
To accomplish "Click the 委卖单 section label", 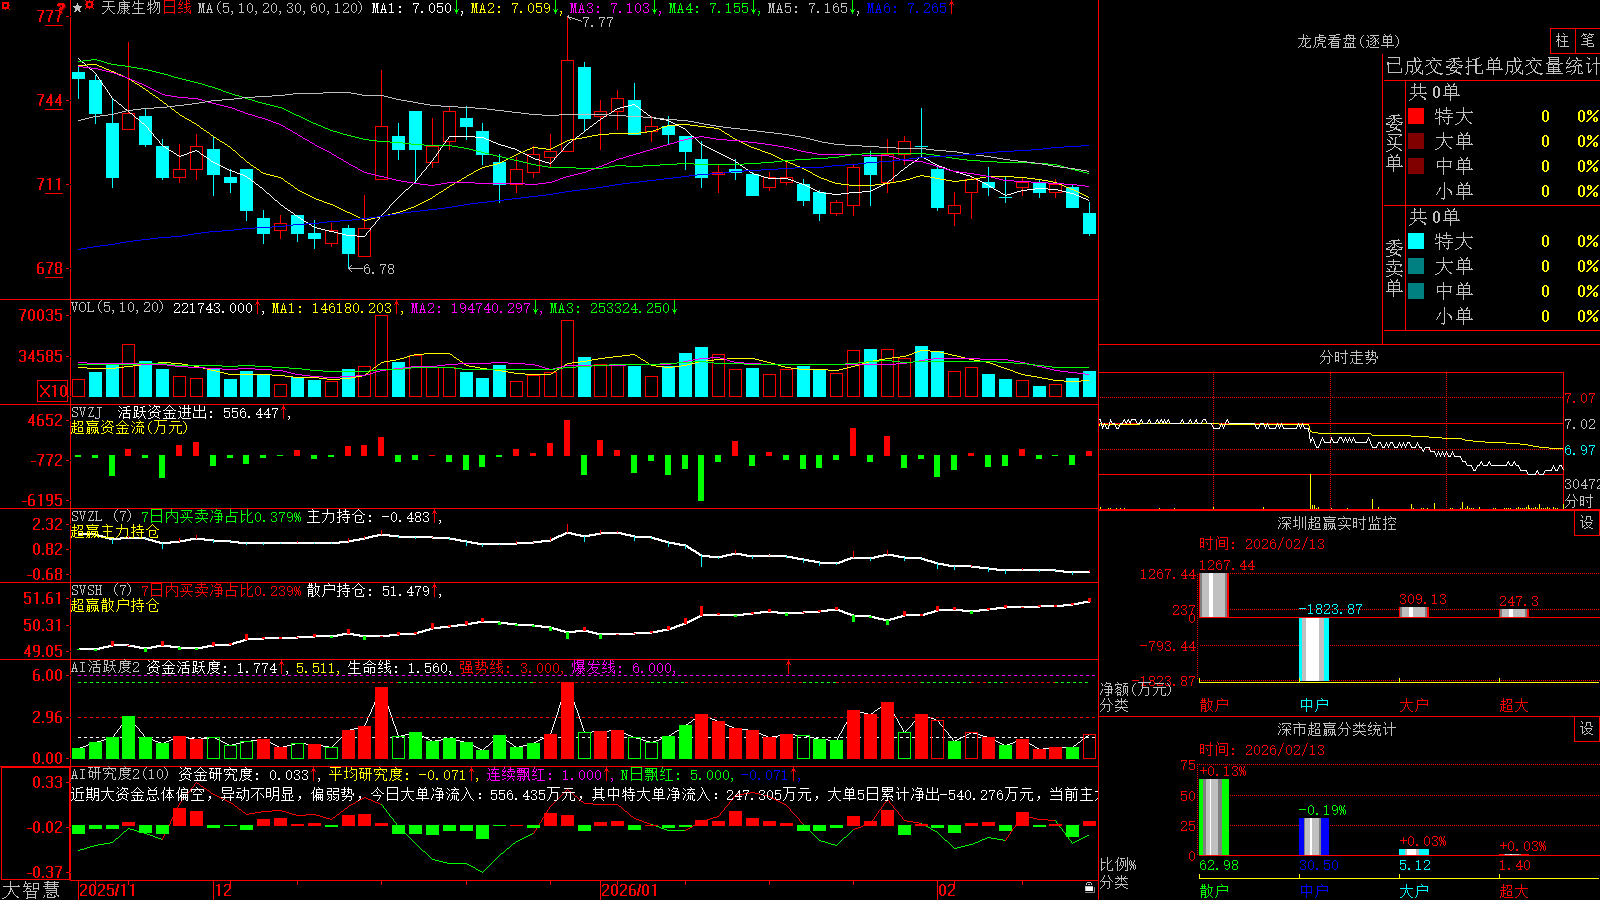I will [x=1394, y=267].
